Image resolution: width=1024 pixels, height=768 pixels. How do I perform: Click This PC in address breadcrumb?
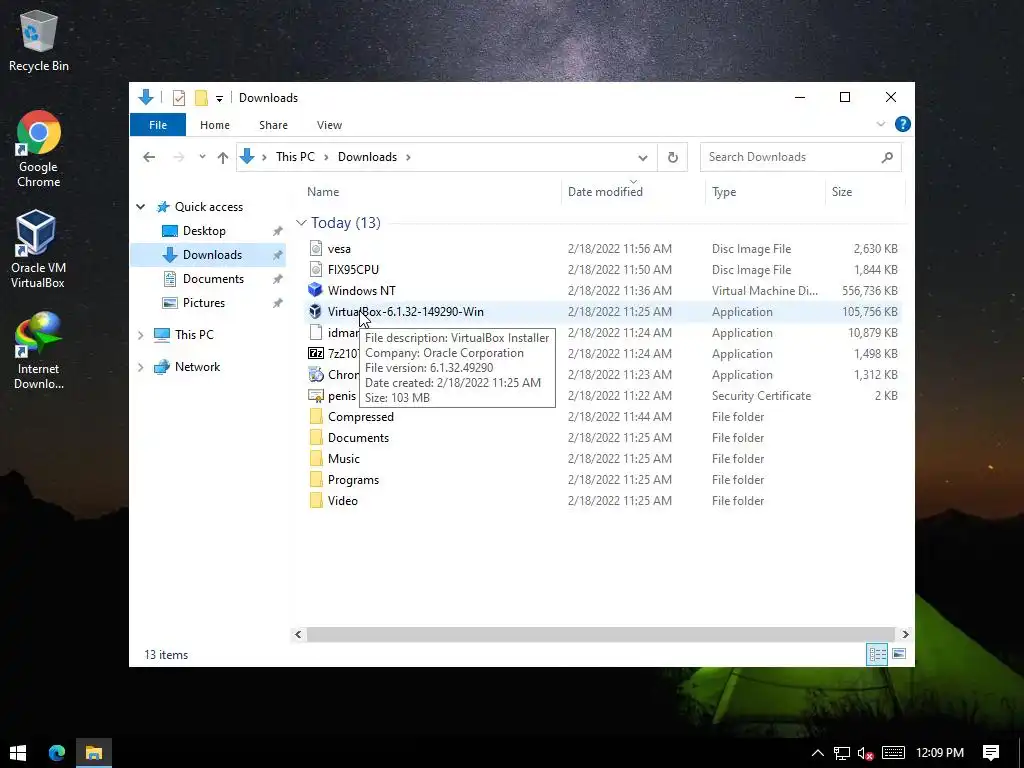[x=295, y=157]
